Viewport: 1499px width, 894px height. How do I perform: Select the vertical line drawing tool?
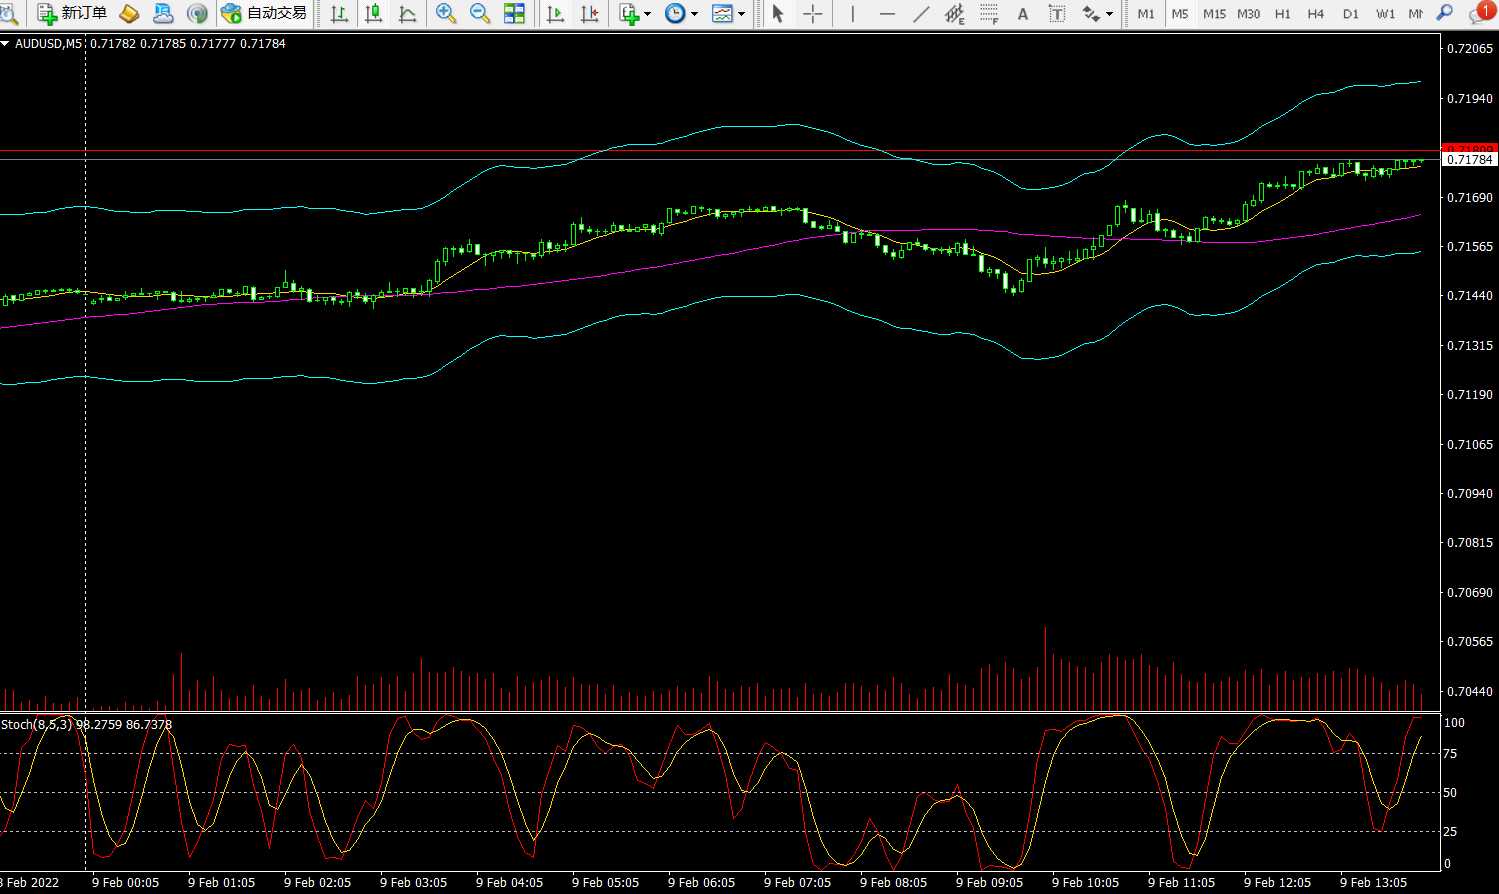(x=852, y=13)
